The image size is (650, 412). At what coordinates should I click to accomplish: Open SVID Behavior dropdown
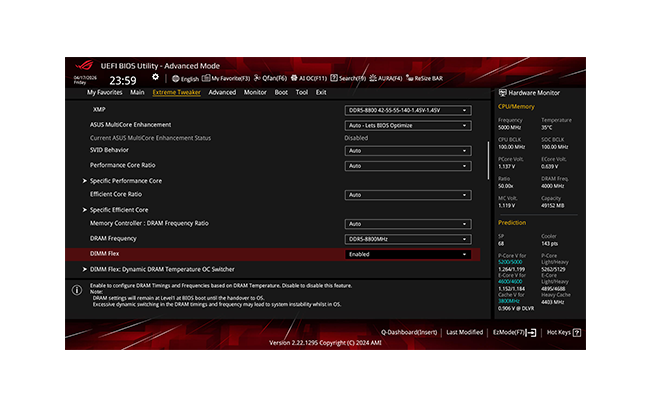point(408,151)
